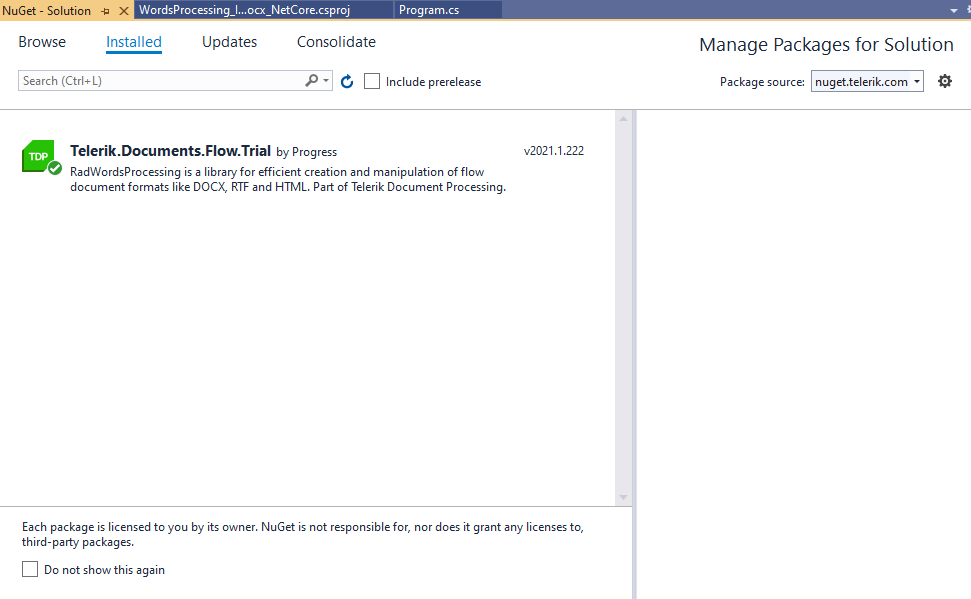Enable Include prerelease checkbox
This screenshot has width=971, height=599.
coord(372,82)
